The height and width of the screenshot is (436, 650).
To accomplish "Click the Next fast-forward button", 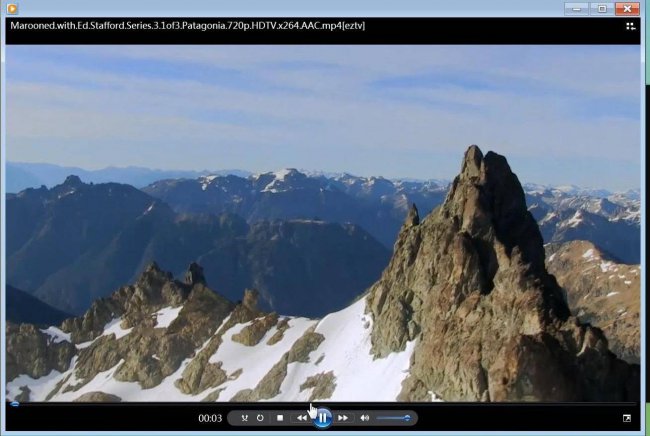I will [343, 418].
